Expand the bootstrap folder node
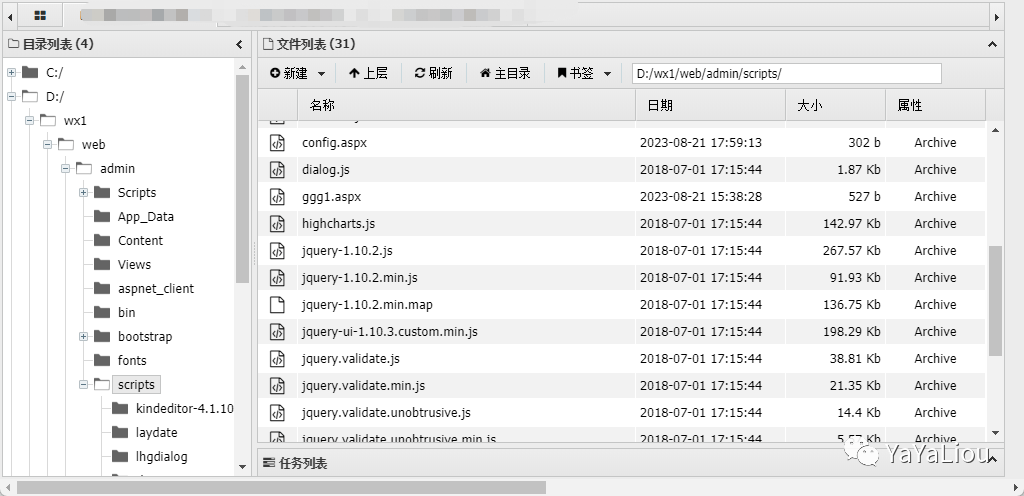 [x=84, y=337]
